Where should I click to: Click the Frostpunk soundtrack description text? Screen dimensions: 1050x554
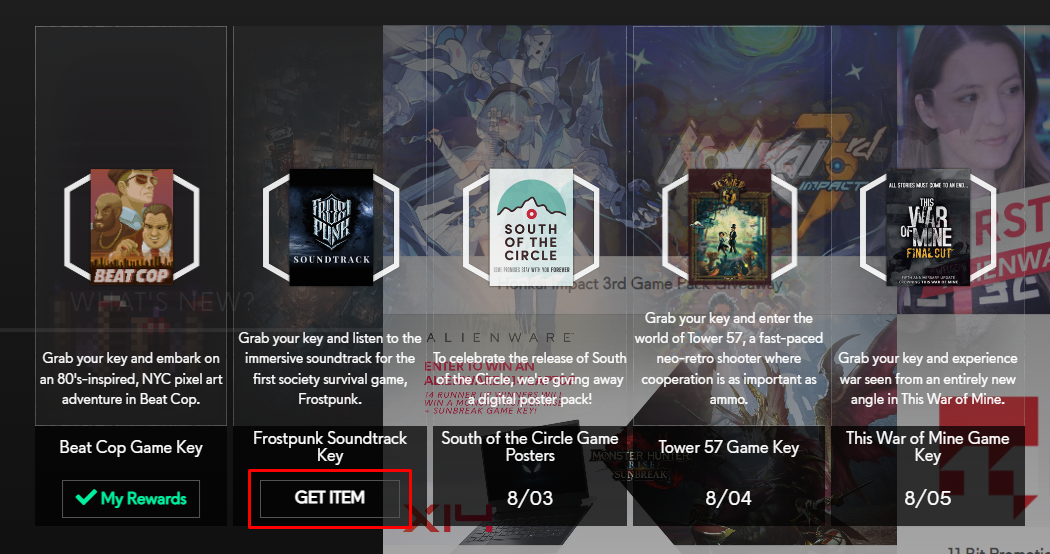[x=329, y=368]
